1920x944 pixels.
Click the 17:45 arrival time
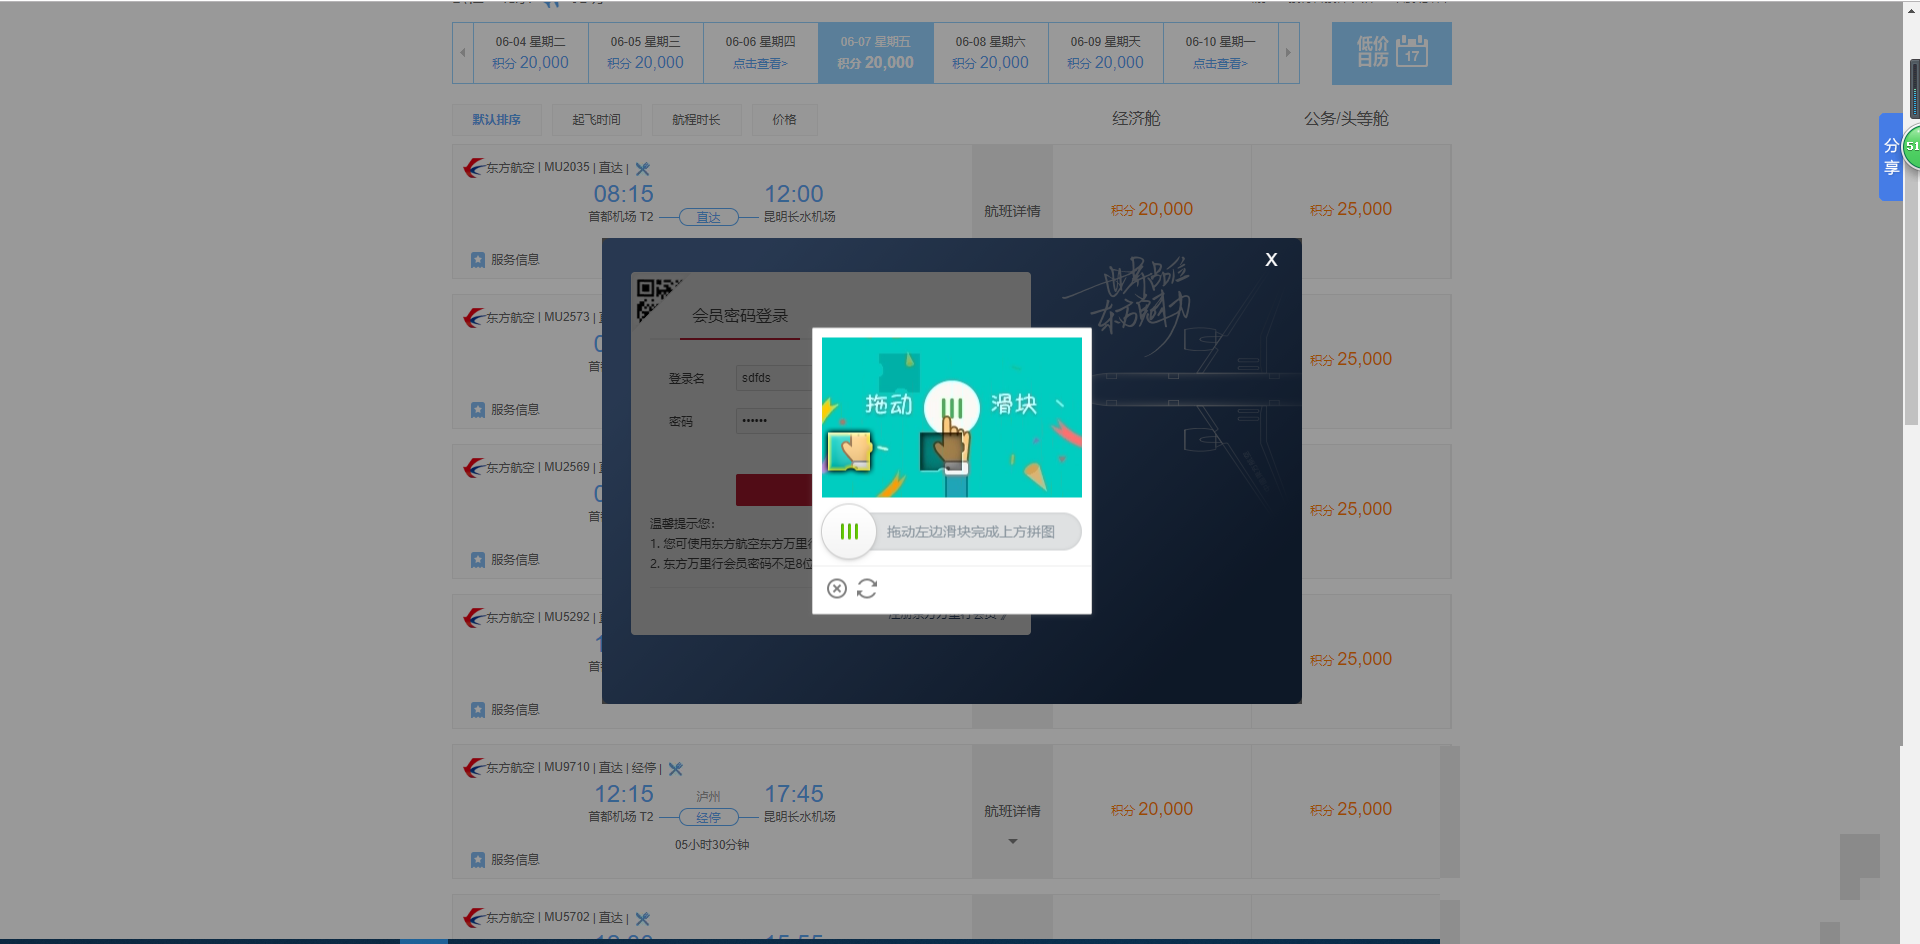[794, 794]
